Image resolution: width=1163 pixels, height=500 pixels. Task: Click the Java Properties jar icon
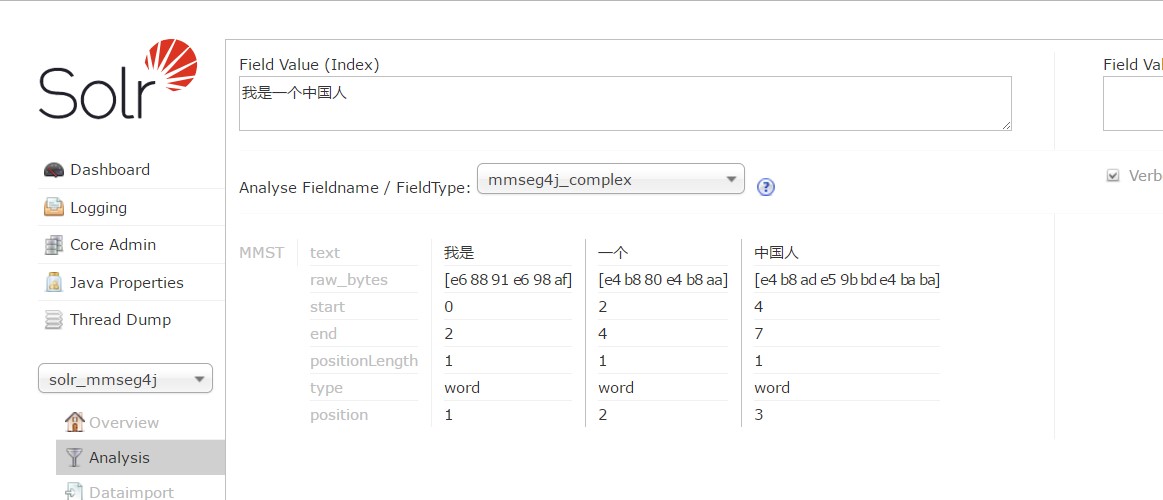click(x=53, y=283)
